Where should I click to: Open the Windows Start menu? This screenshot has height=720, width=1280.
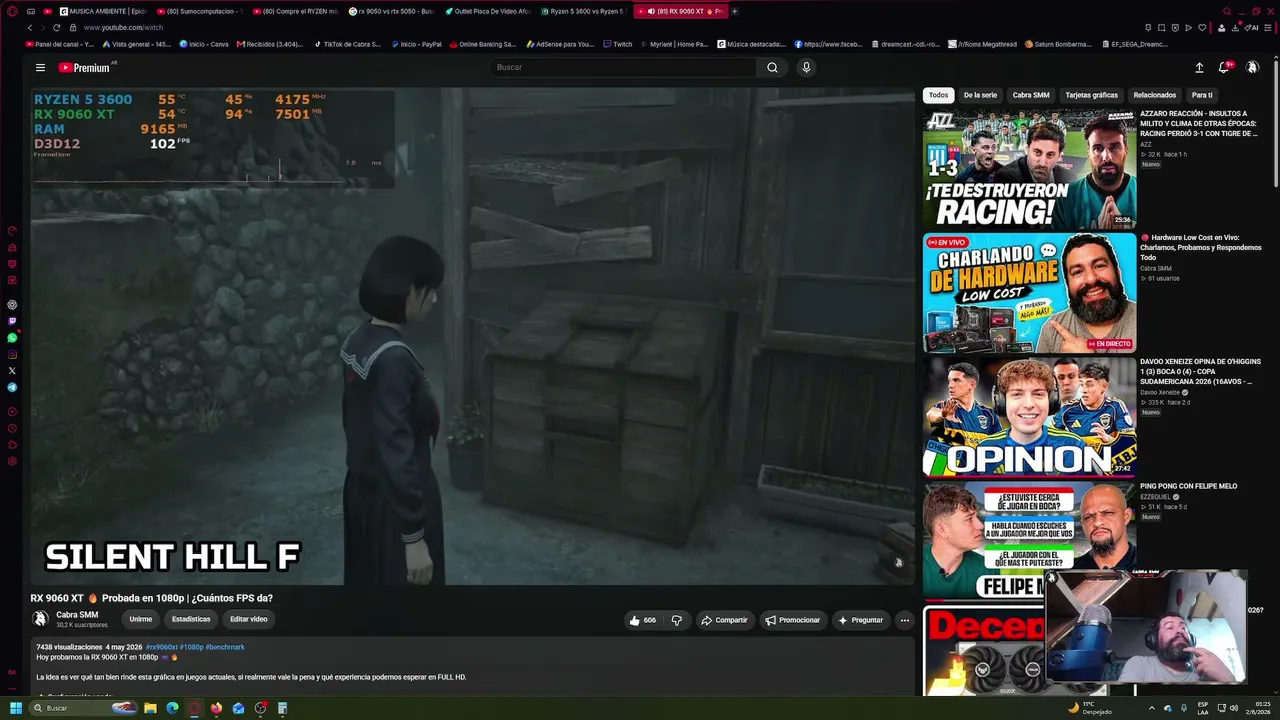(x=15, y=708)
